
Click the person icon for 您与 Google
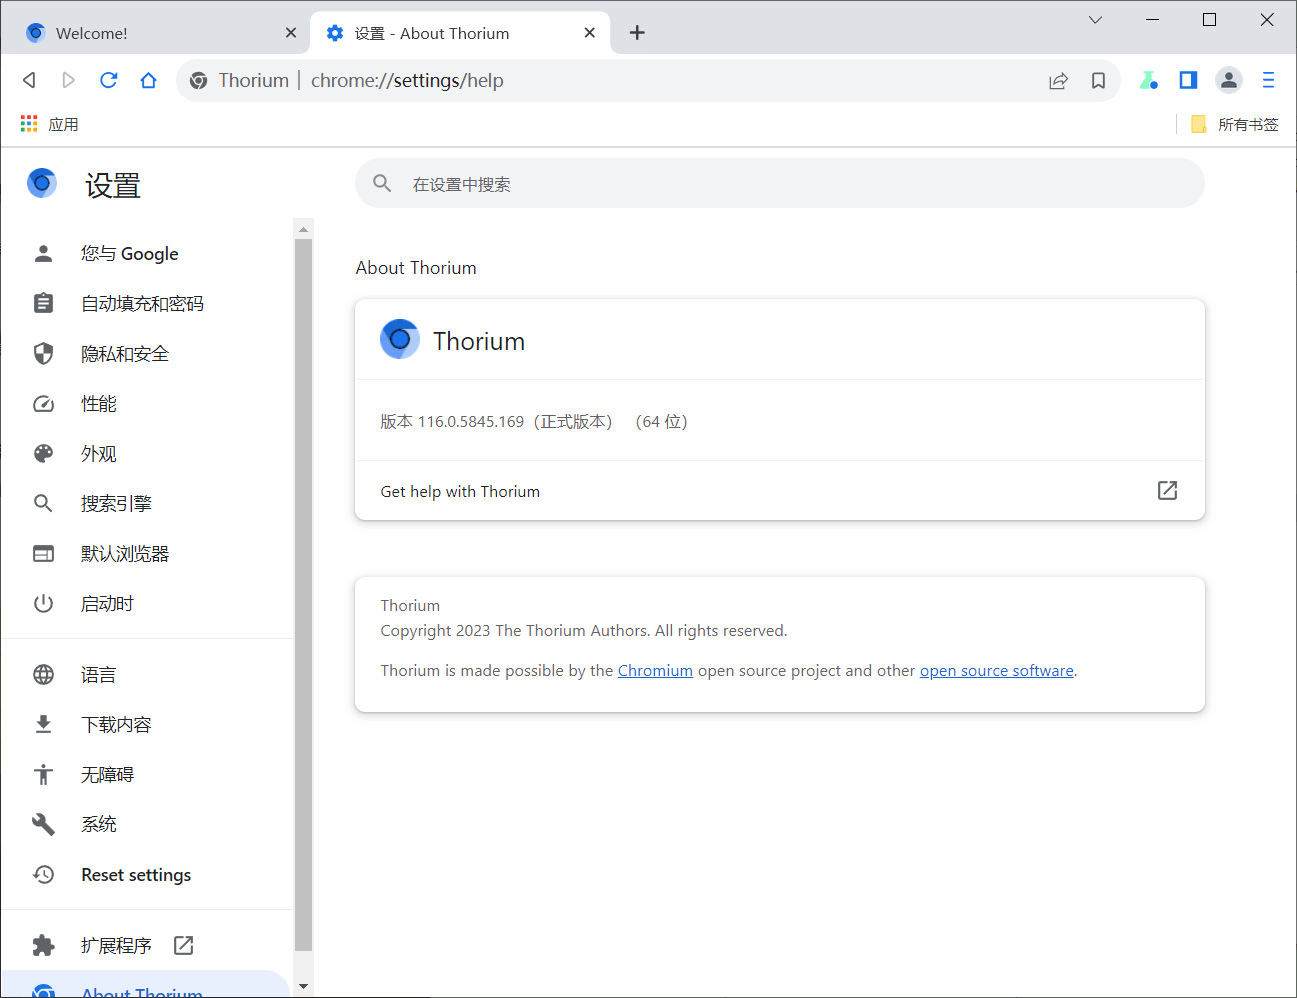click(43, 254)
